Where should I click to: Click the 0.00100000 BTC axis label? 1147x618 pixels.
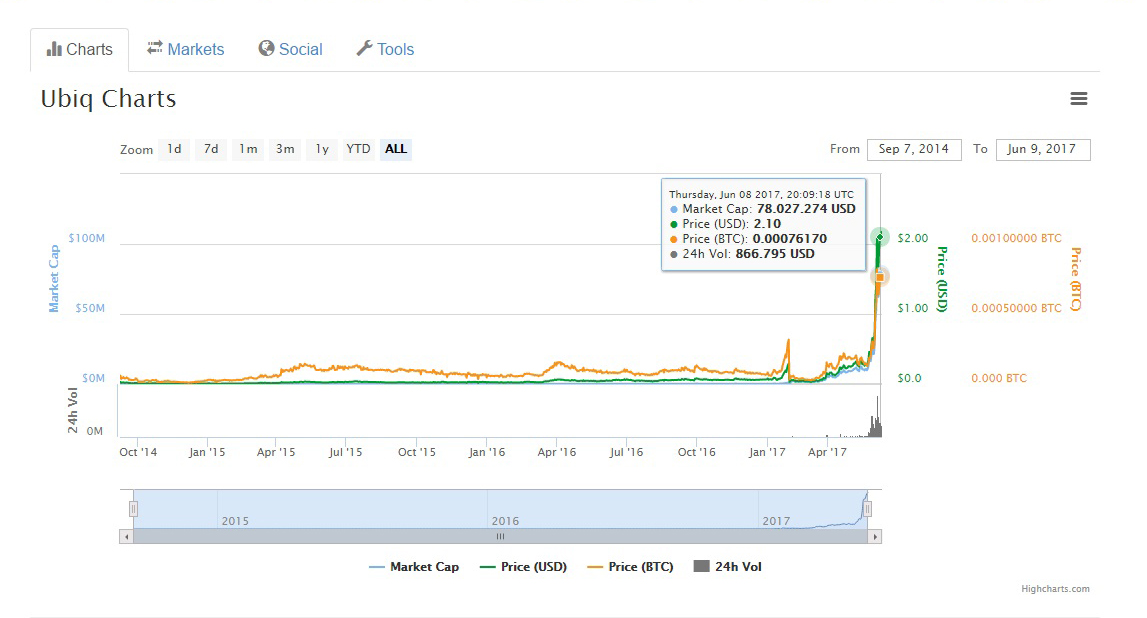pos(1016,238)
